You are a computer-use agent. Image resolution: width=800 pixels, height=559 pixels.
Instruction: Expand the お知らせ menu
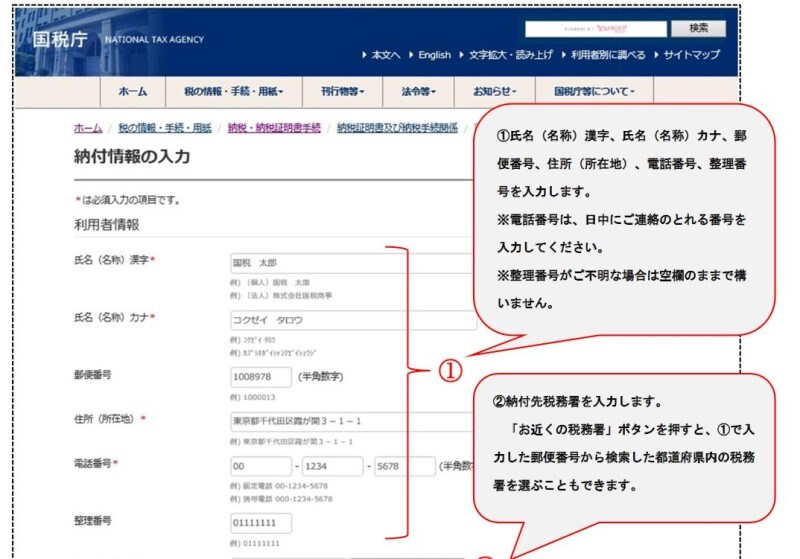pyautogui.click(x=494, y=92)
